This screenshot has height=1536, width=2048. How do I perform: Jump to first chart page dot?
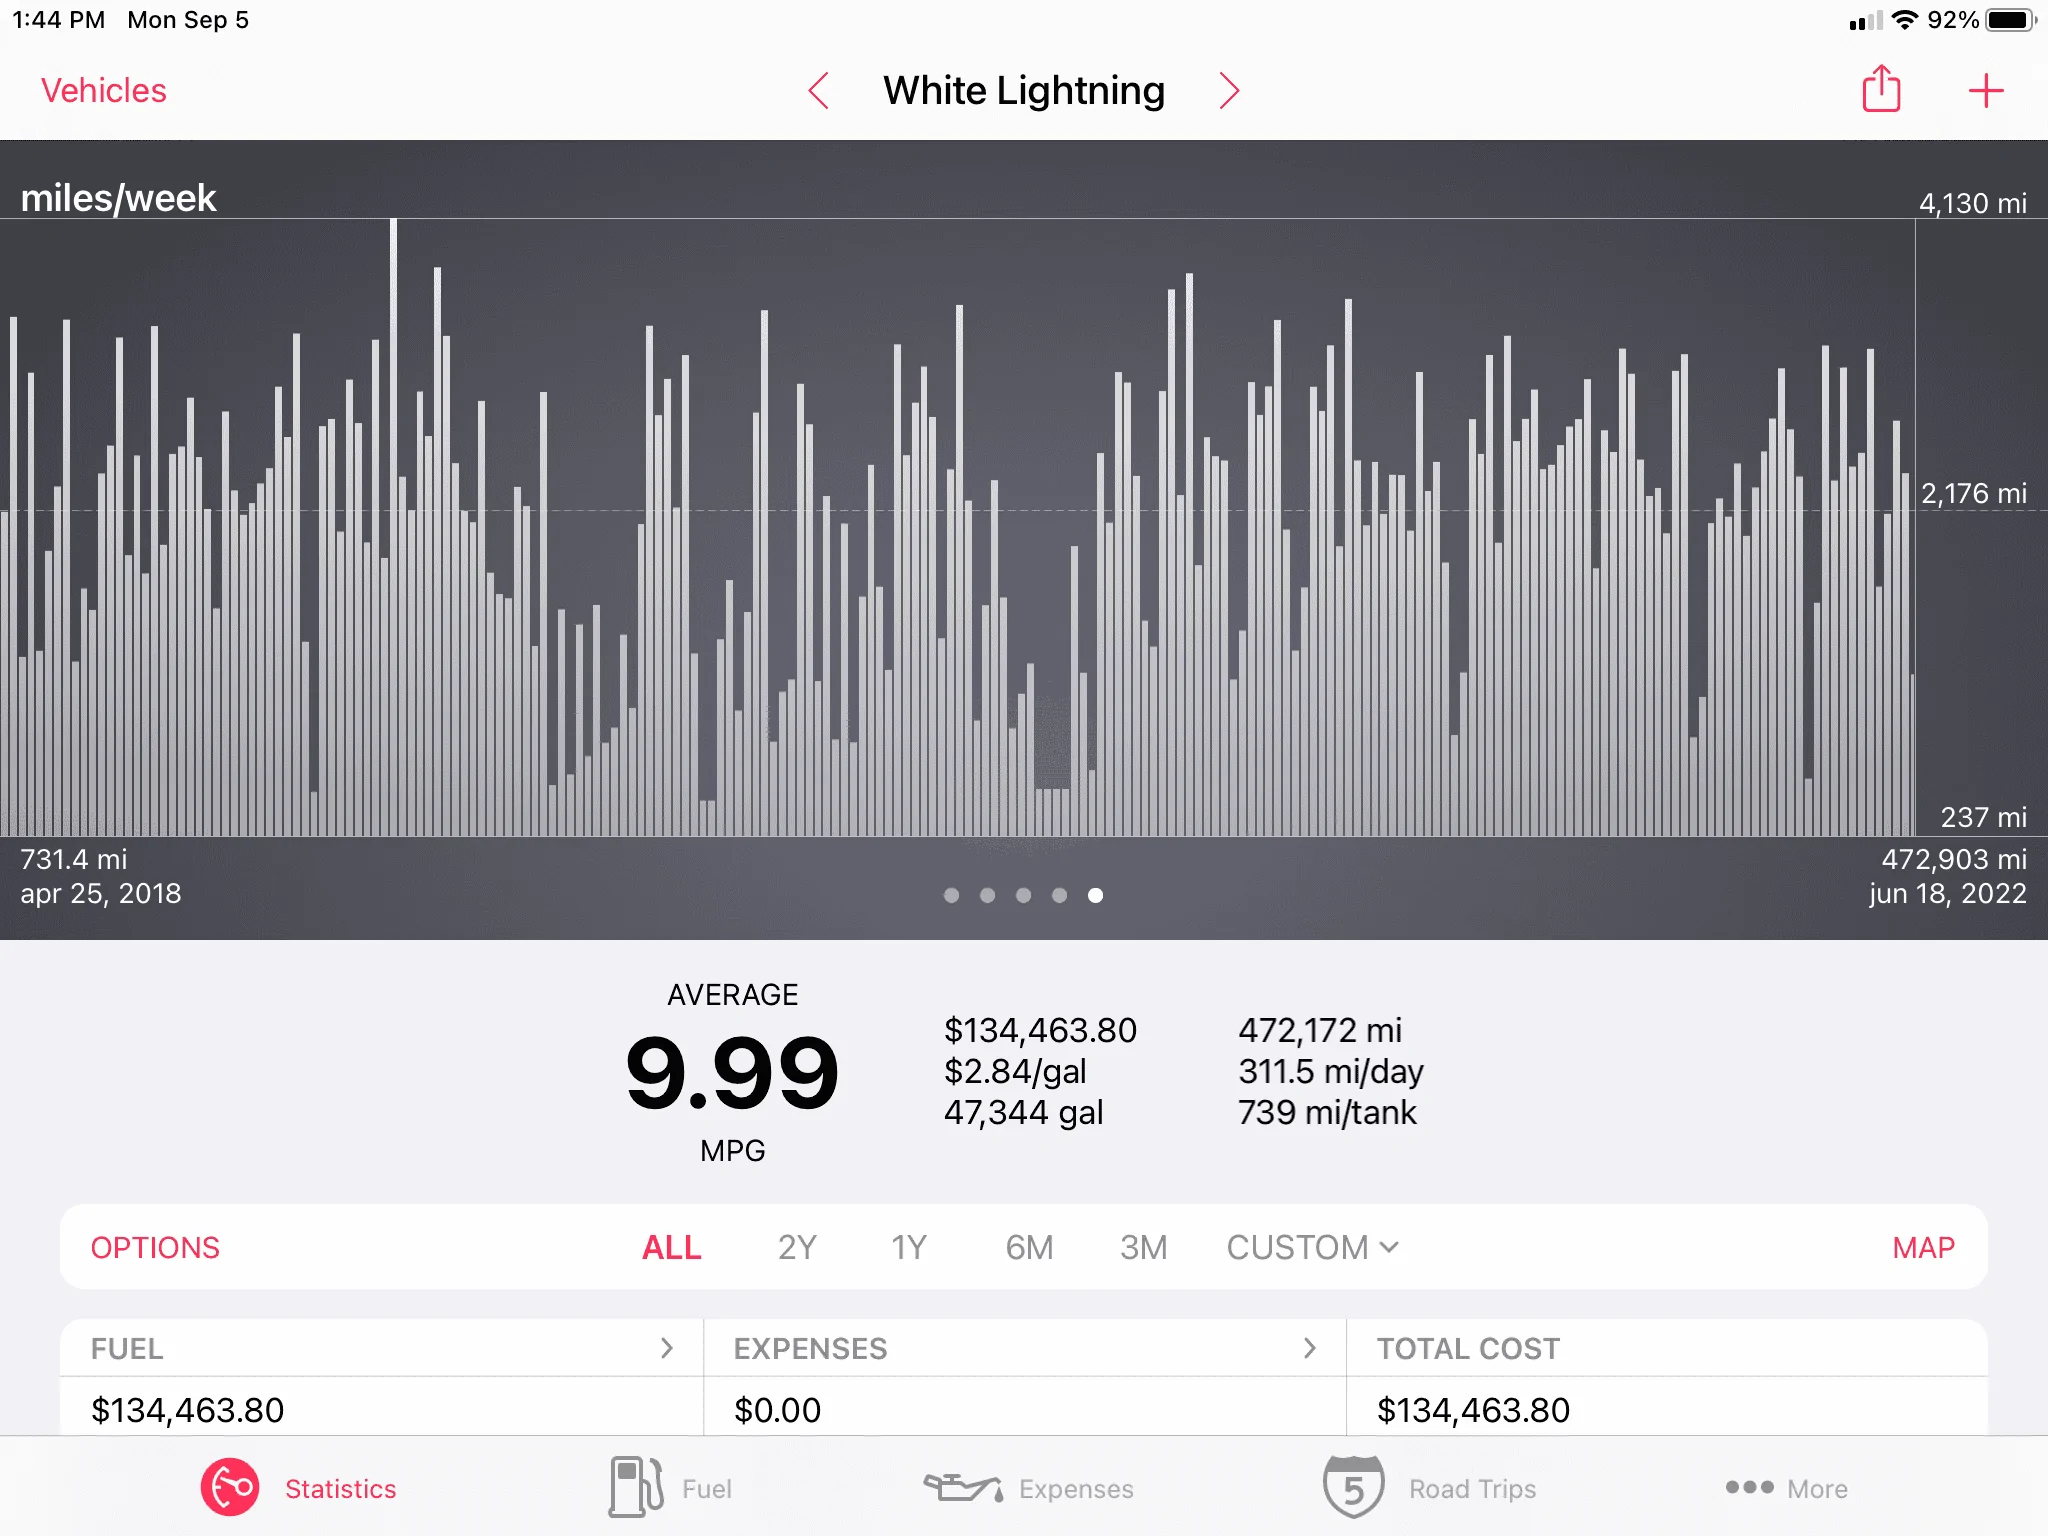(951, 895)
